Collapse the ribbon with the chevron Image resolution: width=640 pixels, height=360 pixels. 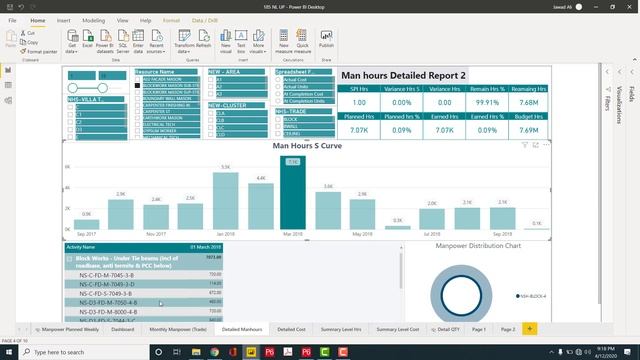coord(635,60)
